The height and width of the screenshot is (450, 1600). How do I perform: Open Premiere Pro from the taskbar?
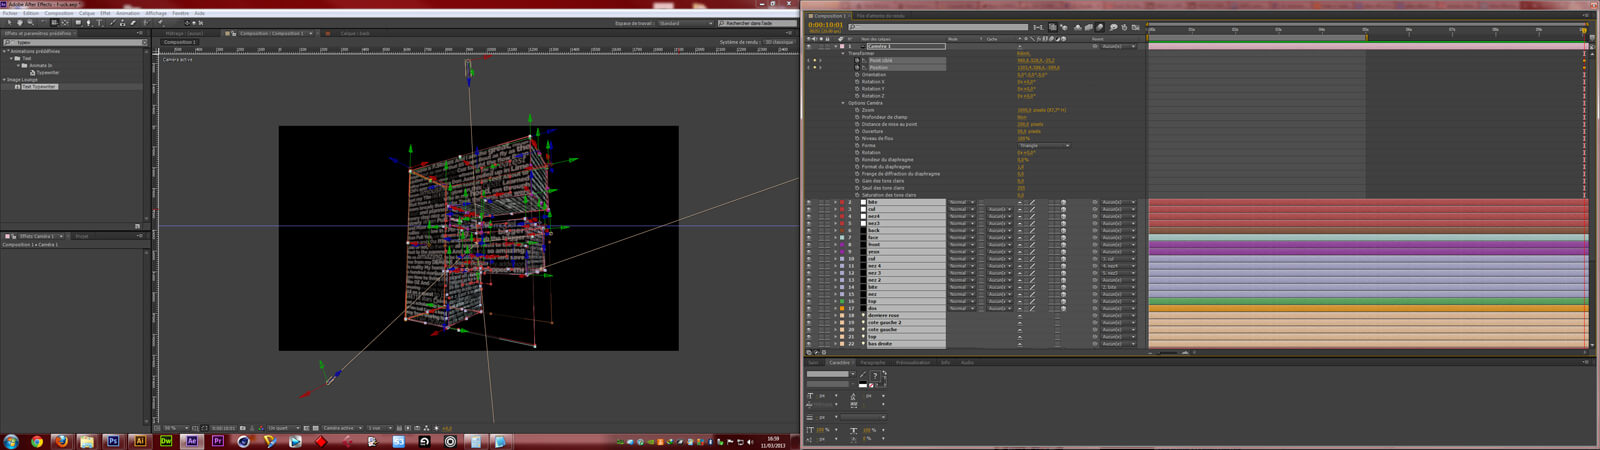(217, 441)
